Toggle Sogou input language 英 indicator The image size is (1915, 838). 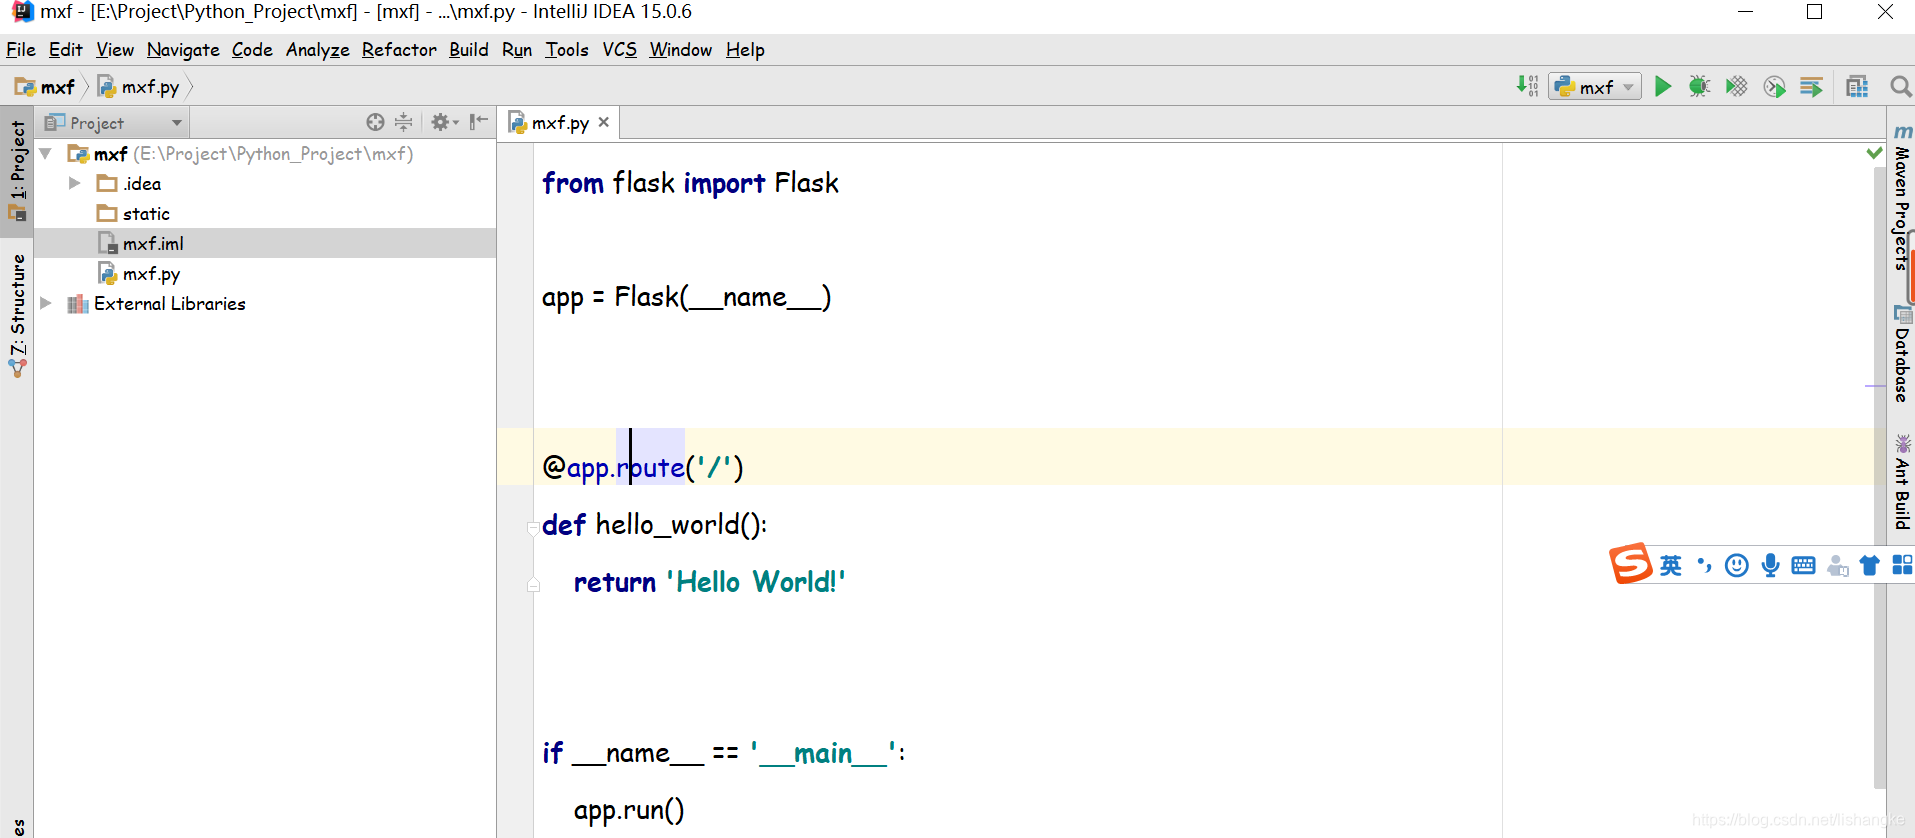(1670, 566)
